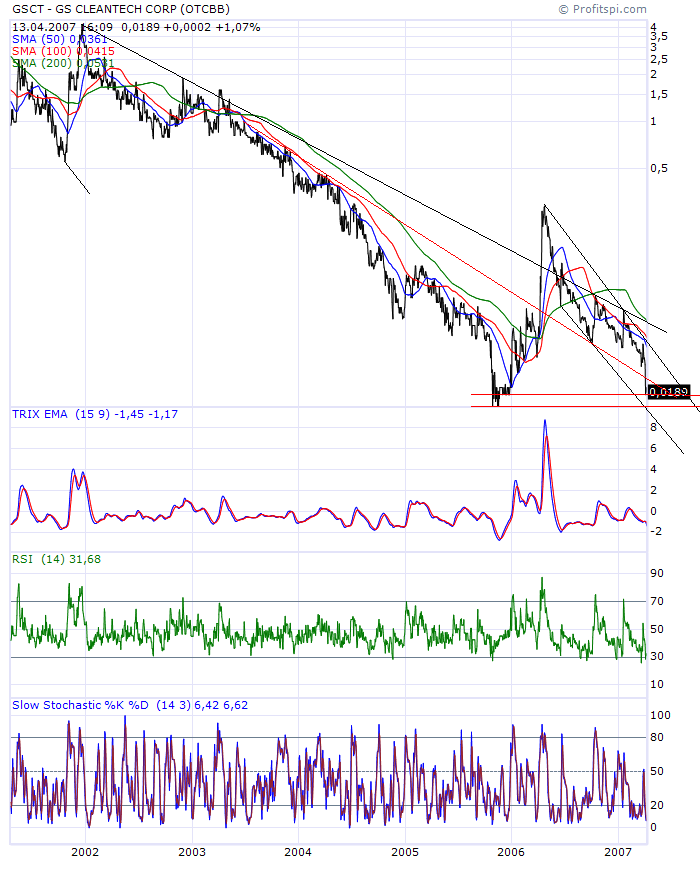
Task: Click the chart title GSCT - GS CLEANTECH CORP (OTCBB)
Action: [121, 9]
